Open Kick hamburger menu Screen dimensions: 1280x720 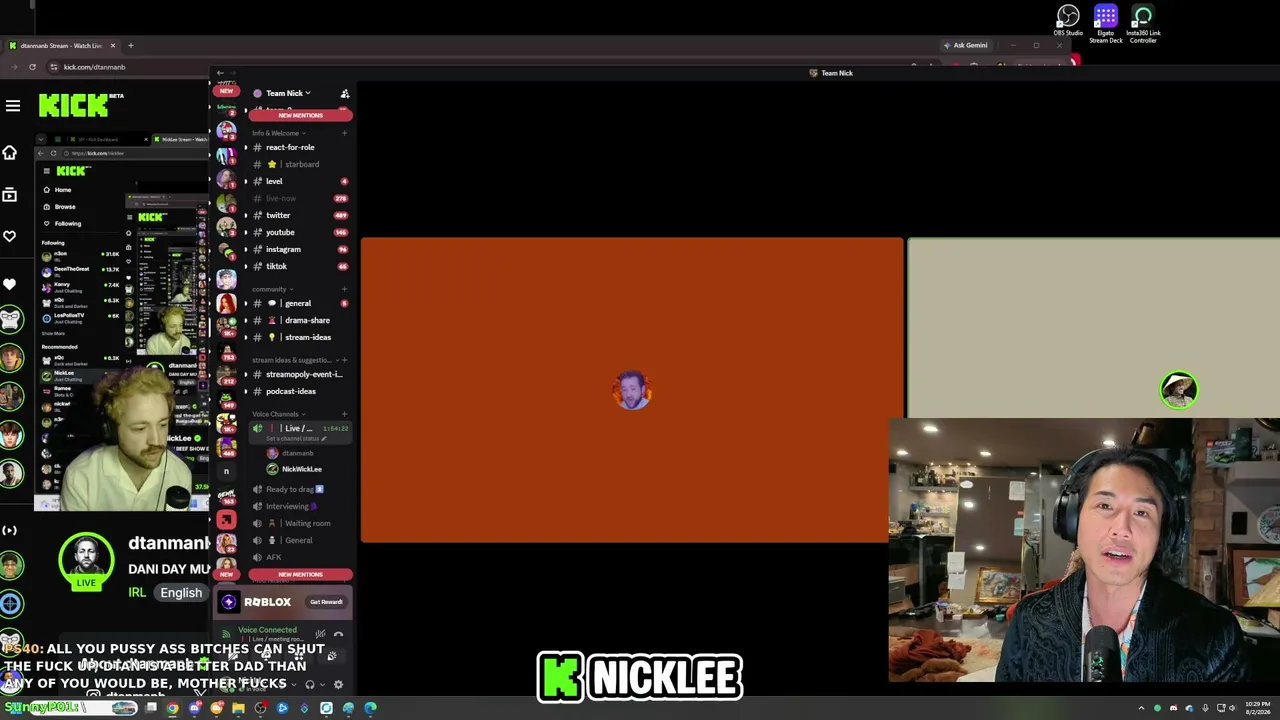[13, 105]
